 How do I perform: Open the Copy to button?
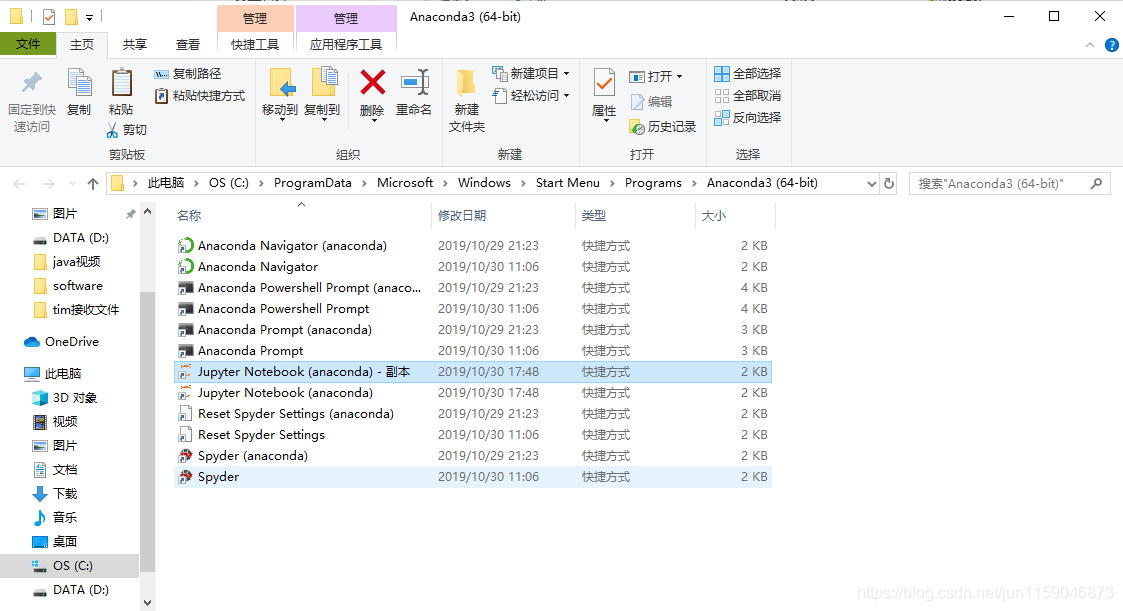click(322, 94)
